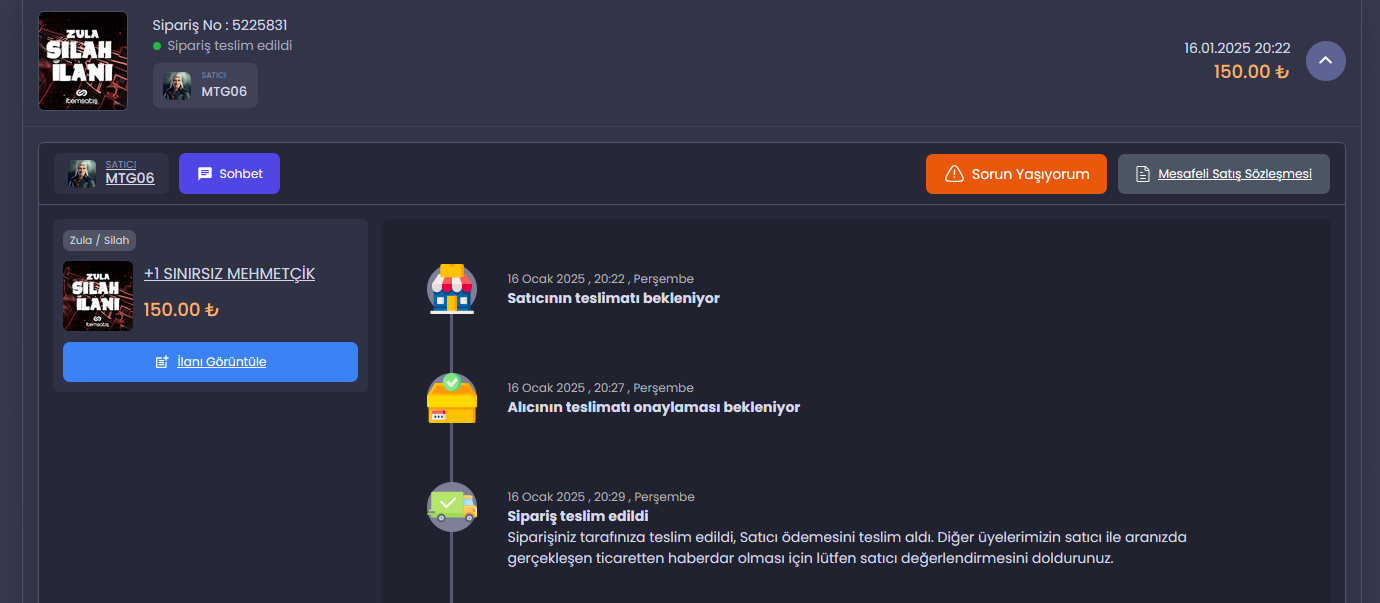Click the warning triangle icon in Sorun Yaşıyorum
Image resolution: width=1380 pixels, height=603 pixels.
click(x=954, y=174)
